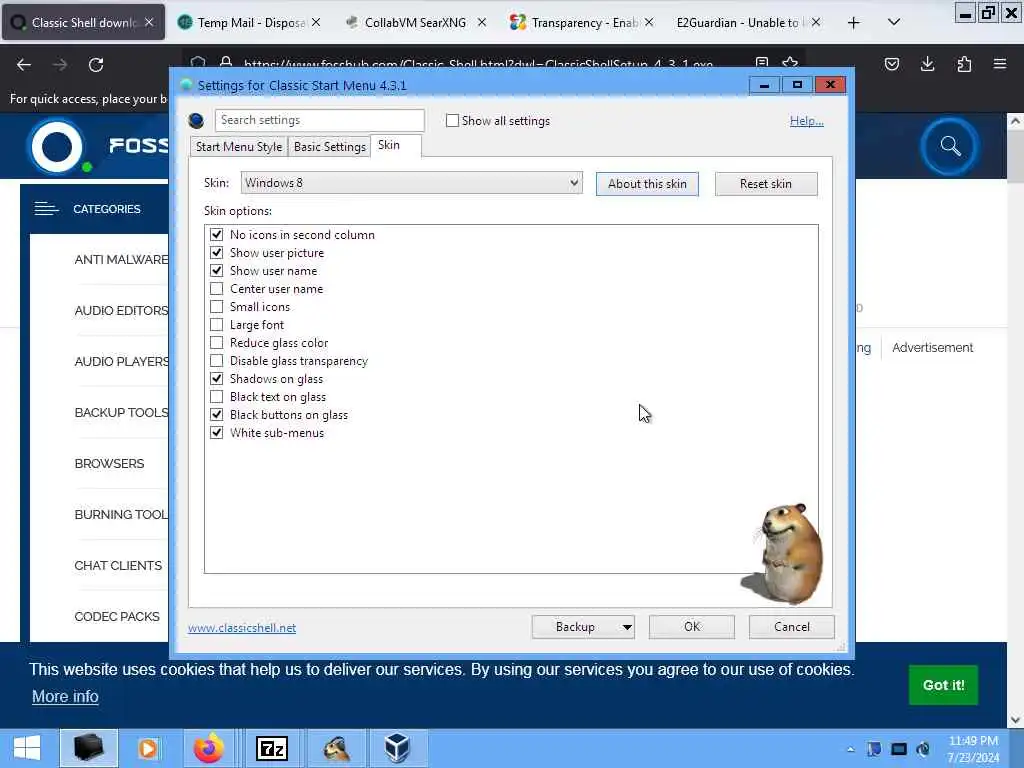Switch to Temp Mail browser tab
Viewport: 1024px width, 768px height.
click(250, 22)
